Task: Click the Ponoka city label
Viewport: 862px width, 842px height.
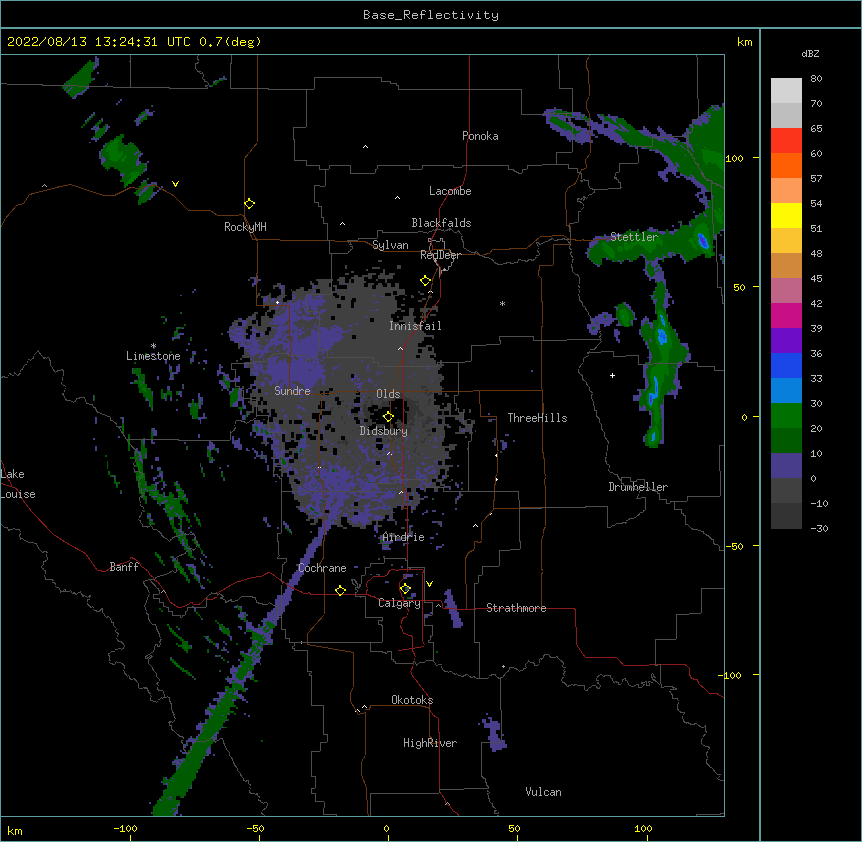Action: [480, 136]
